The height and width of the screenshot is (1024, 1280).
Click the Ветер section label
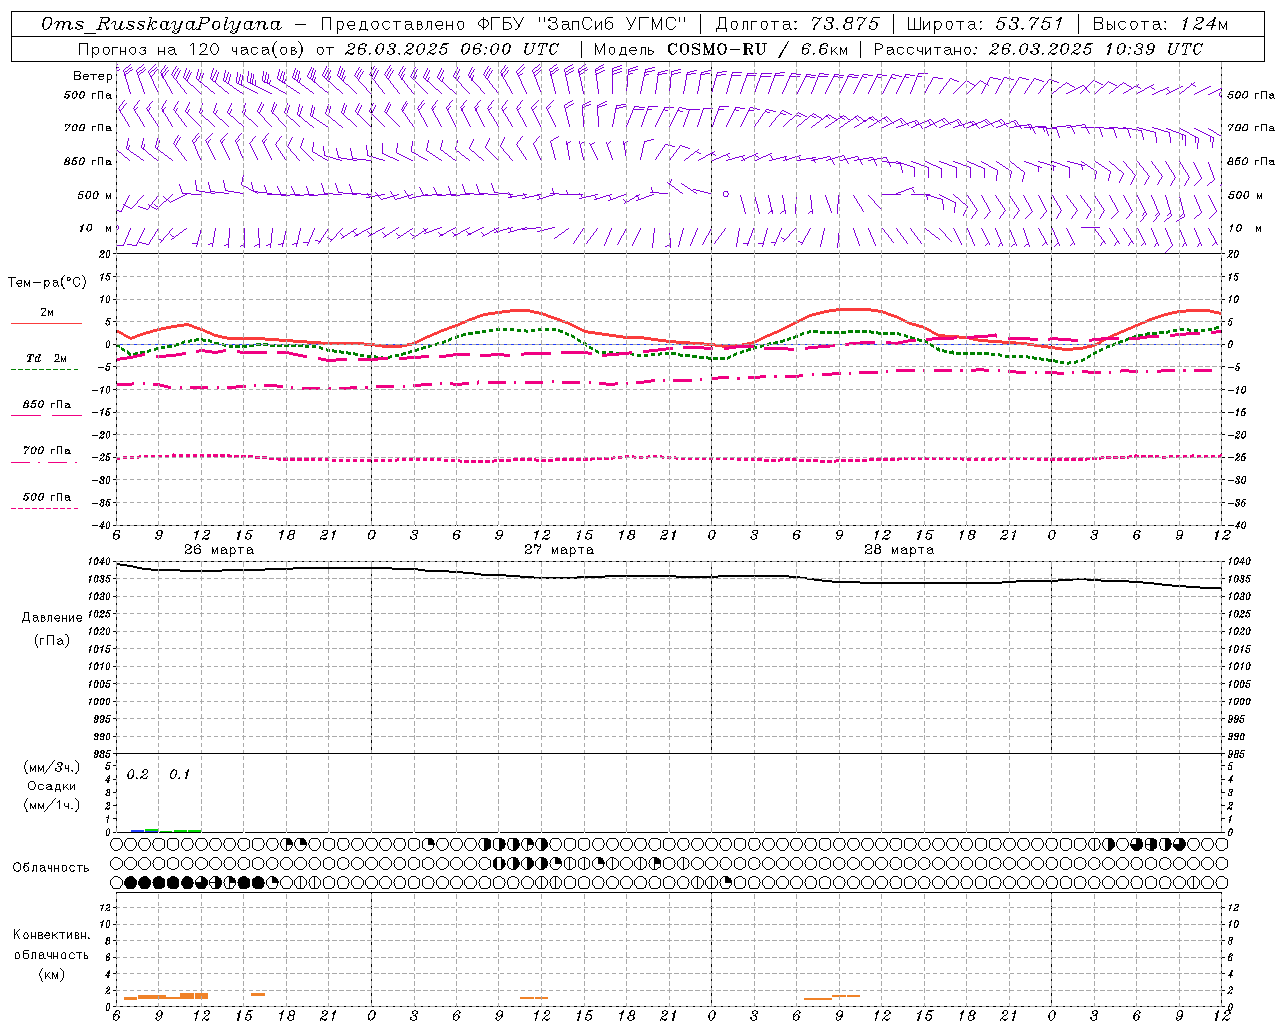coord(92,76)
